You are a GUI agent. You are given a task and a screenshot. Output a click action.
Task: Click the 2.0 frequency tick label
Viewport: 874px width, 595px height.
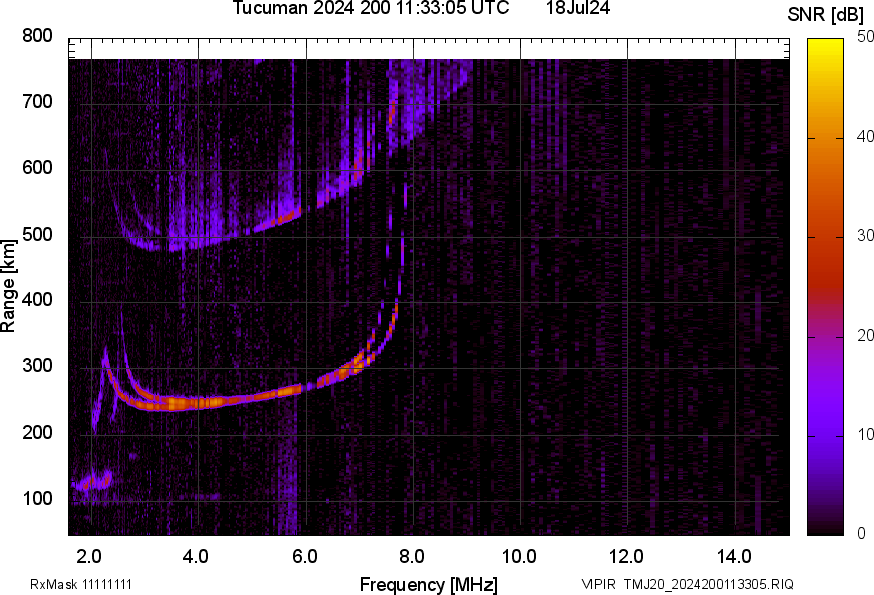pos(89,556)
